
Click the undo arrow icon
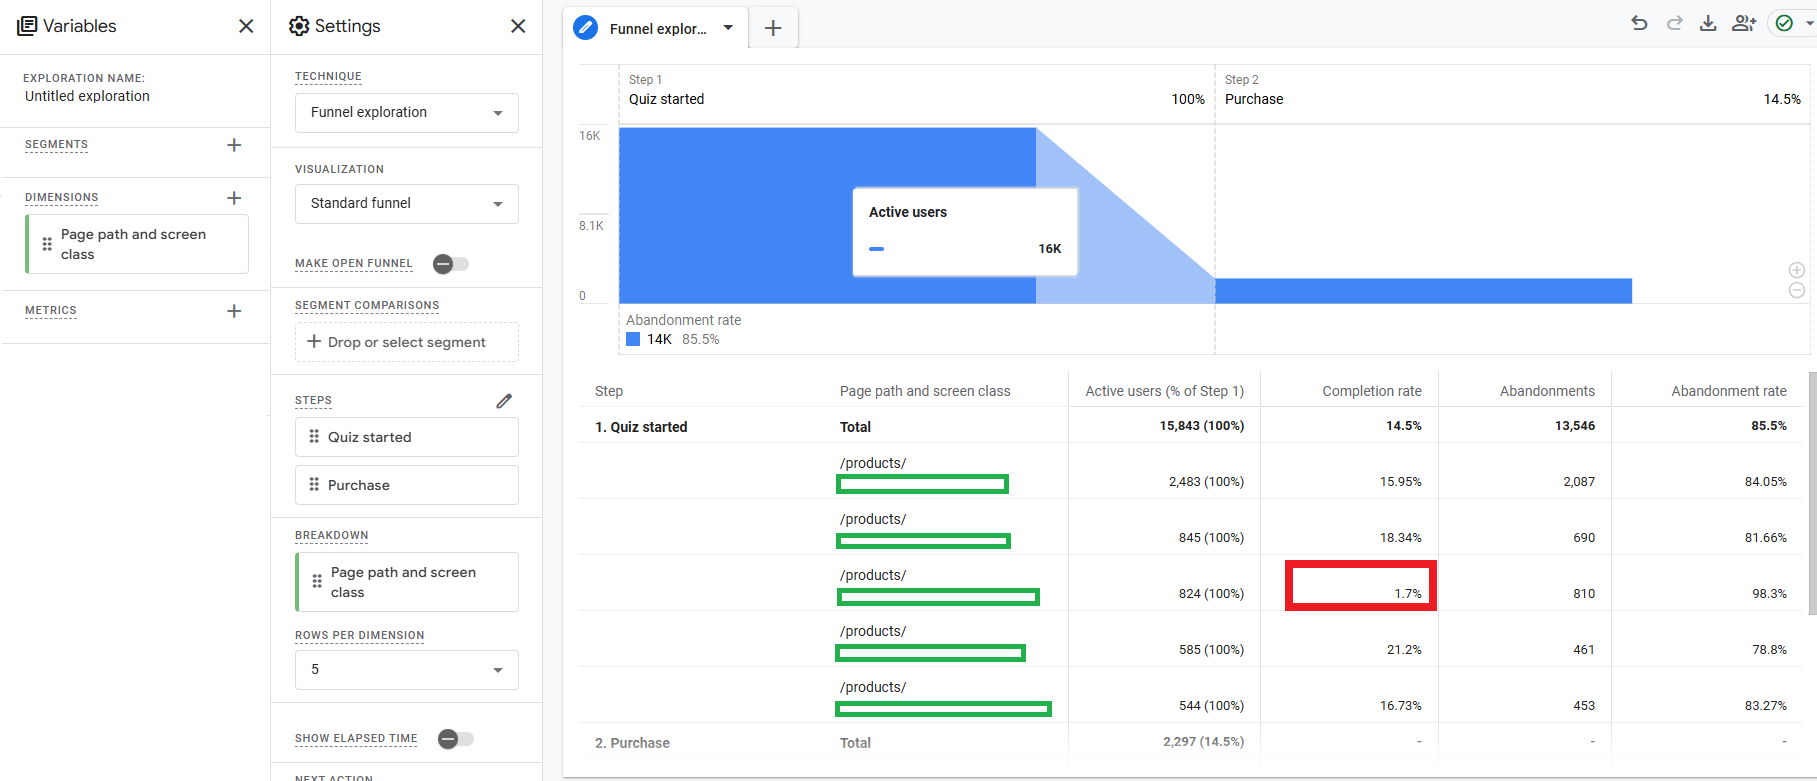(x=1639, y=23)
